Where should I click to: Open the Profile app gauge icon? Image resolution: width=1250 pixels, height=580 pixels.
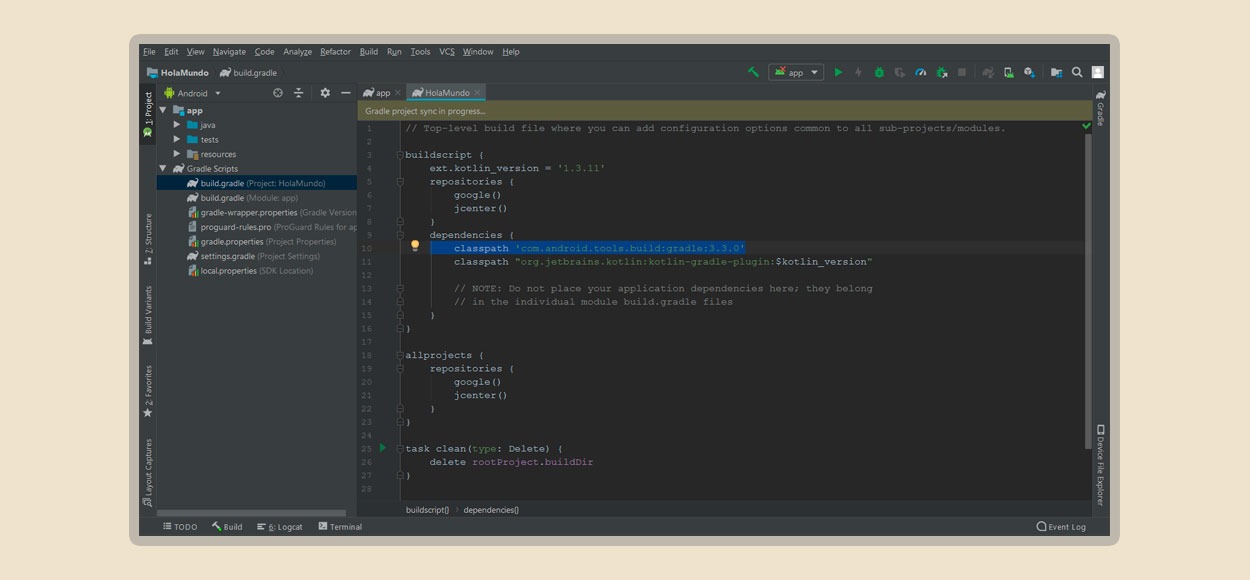point(921,72)
